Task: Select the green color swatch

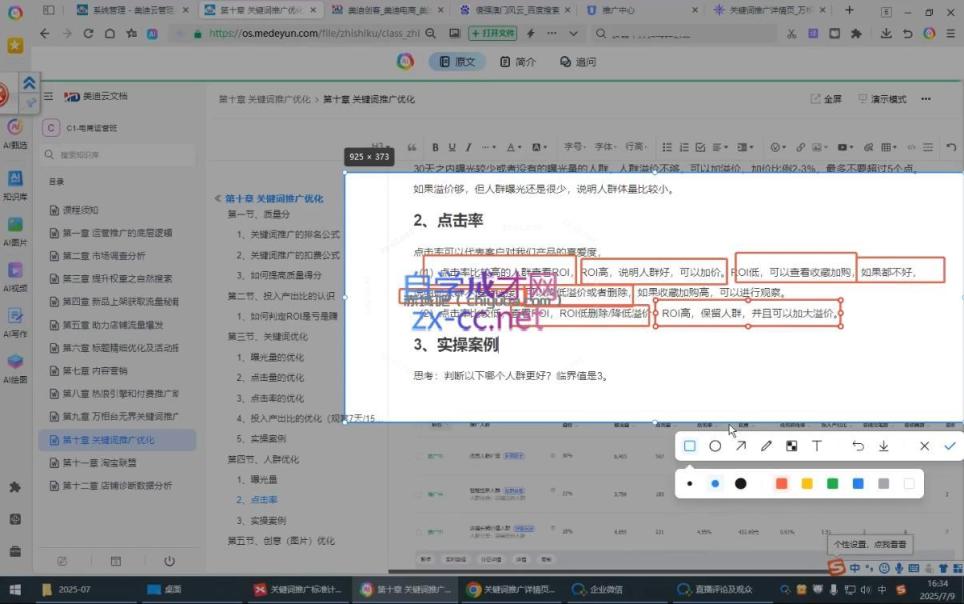Action: click(832, 483)
